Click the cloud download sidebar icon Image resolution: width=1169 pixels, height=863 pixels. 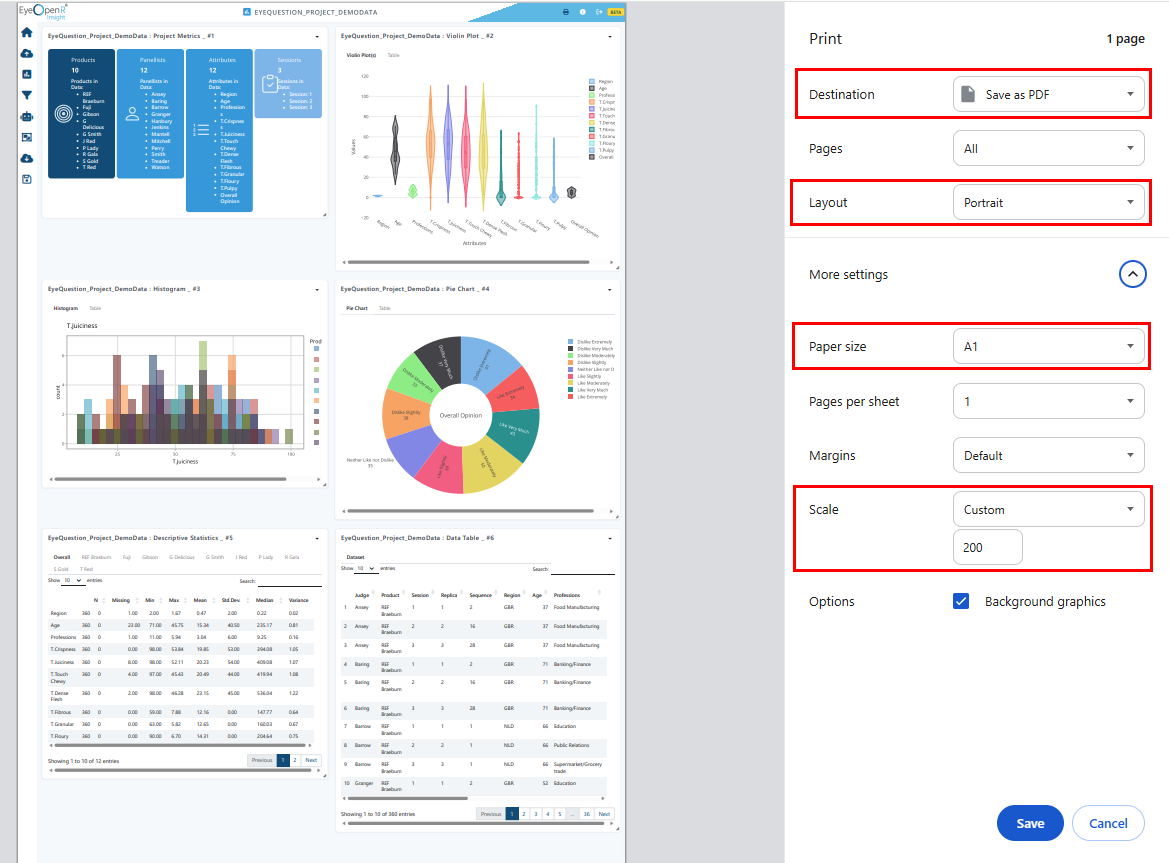click(x=27, y=158)
